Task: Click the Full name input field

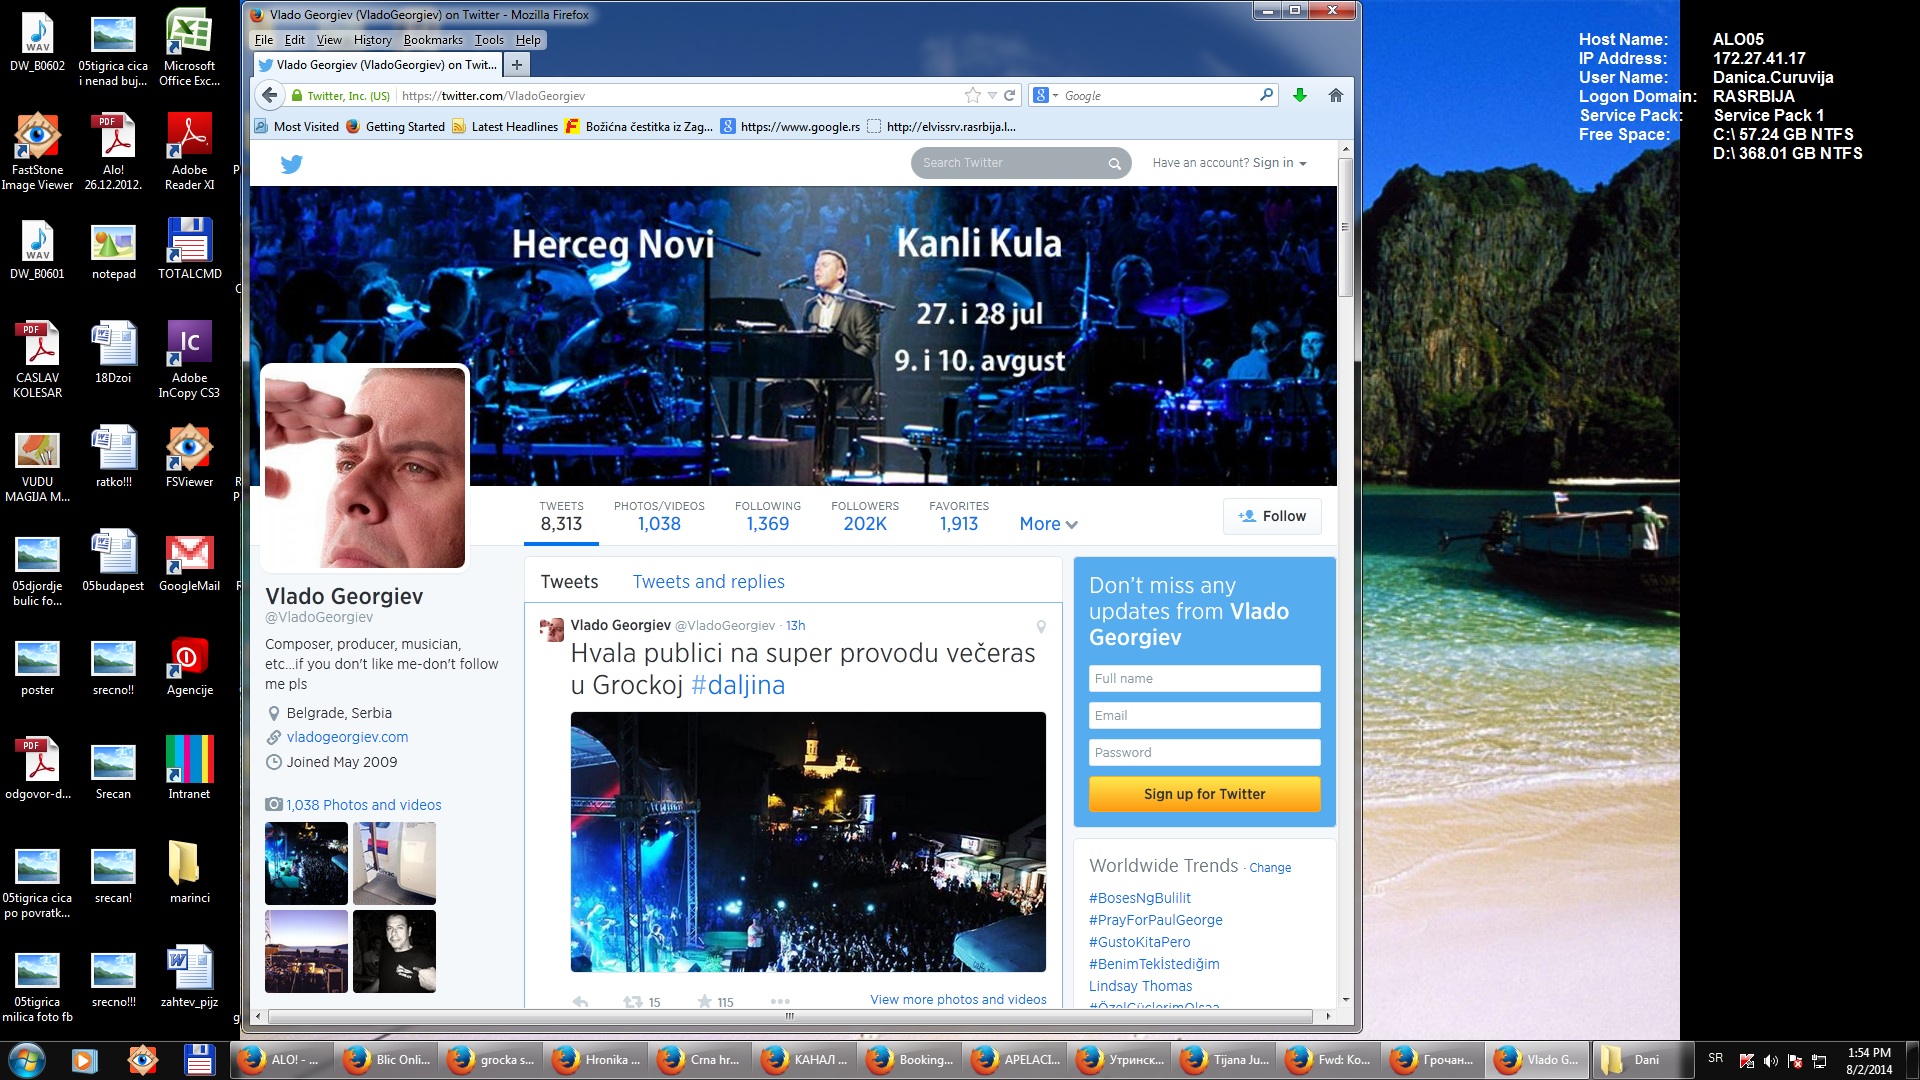Action: (1204, 678)
